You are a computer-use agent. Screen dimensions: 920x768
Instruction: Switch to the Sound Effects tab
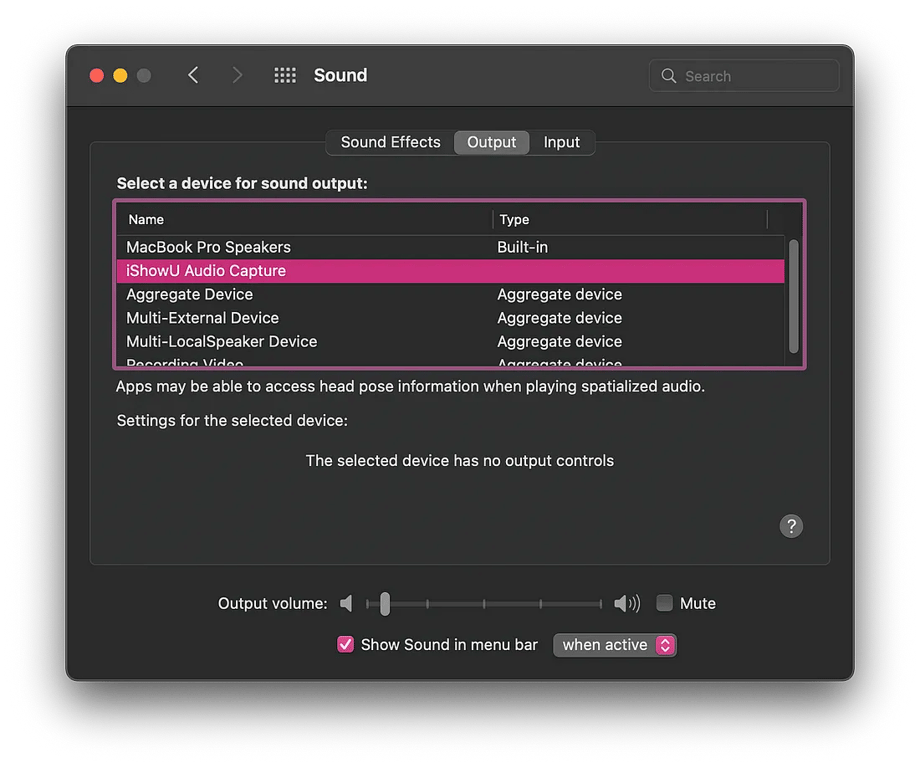tap(390, 142)
